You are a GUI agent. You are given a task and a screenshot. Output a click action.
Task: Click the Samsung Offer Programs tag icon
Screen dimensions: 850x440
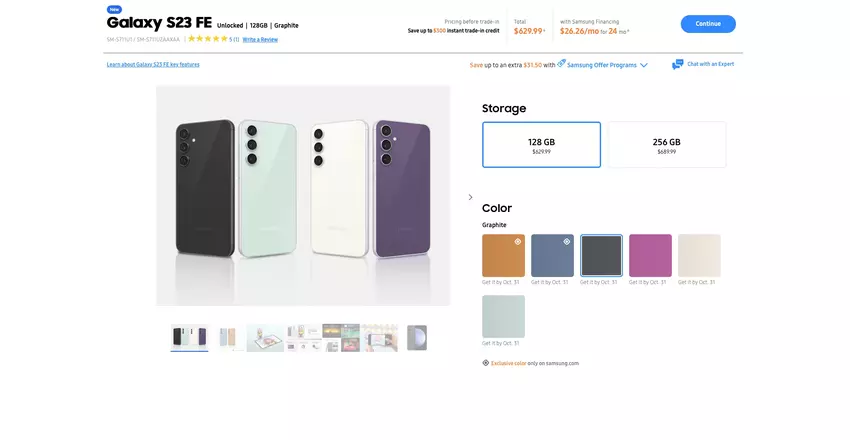pyautogui.click(x=562, y=63)
